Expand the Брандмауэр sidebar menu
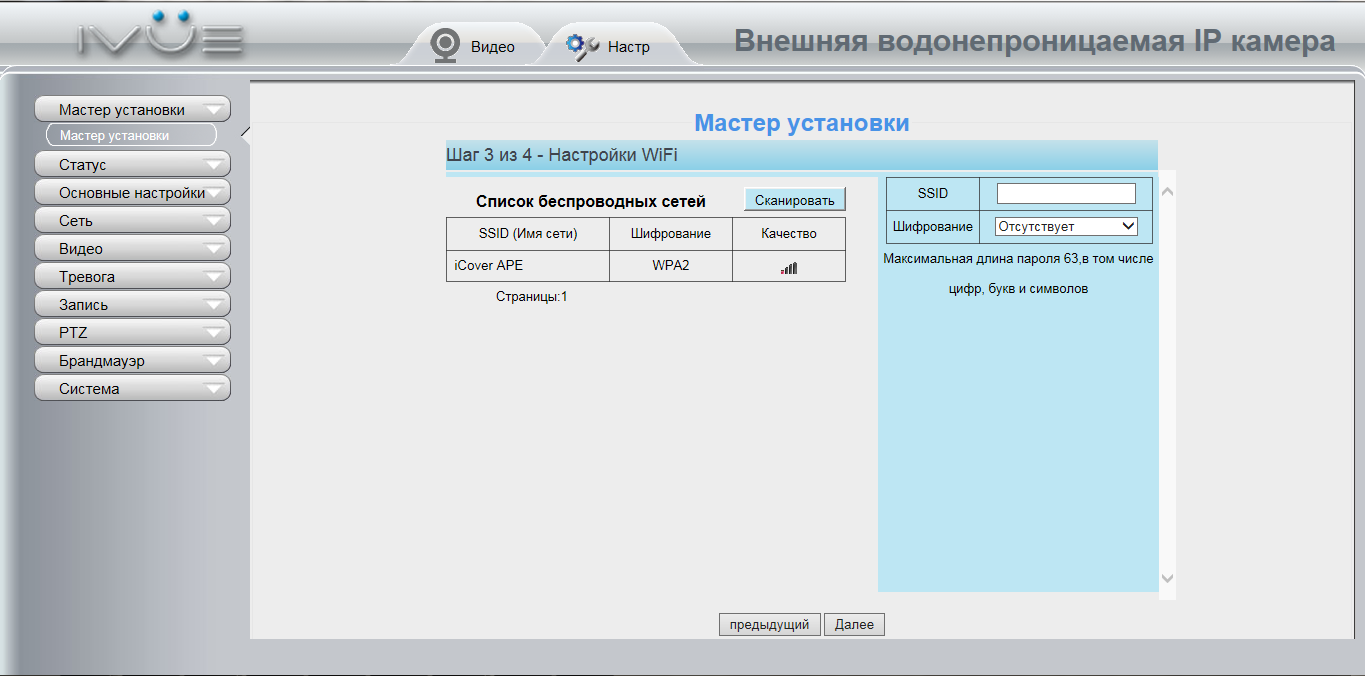This screenshot has width=1365, height=676. click(x=133, y=361)
